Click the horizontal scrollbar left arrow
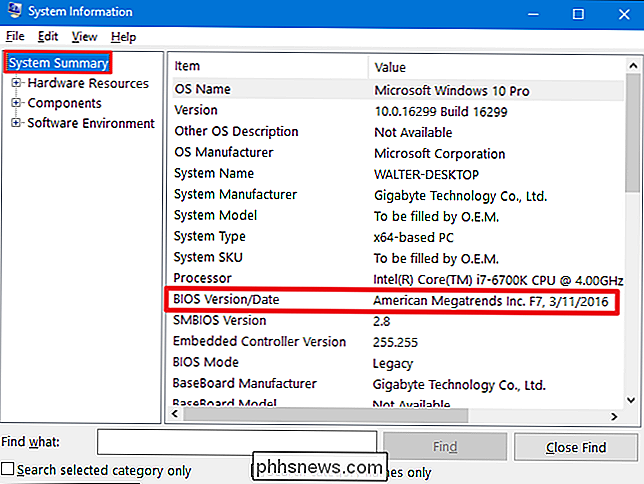 tap(175, 414)
